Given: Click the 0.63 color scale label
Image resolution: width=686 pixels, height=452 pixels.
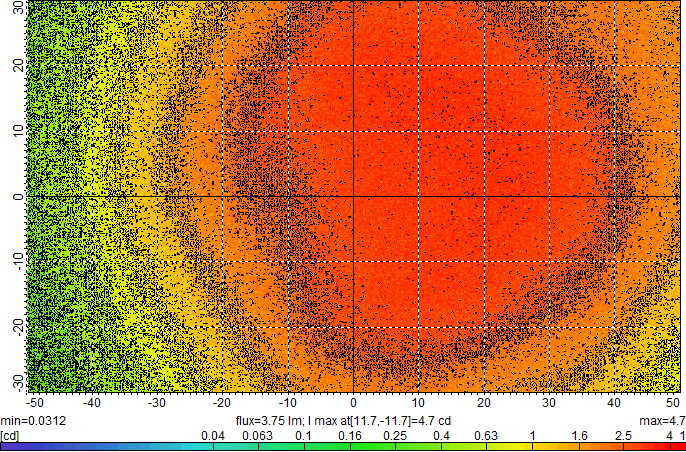Looking at the screenshot, I should pyautogui.click(x=486, y=436).
